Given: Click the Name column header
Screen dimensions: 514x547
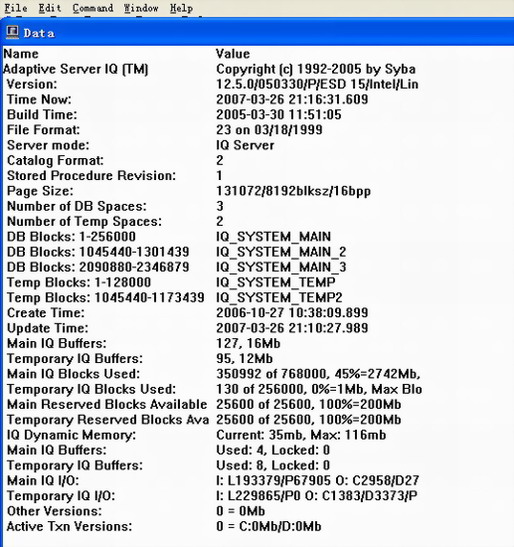Looking at the screenshot, I should coord(21,54).
